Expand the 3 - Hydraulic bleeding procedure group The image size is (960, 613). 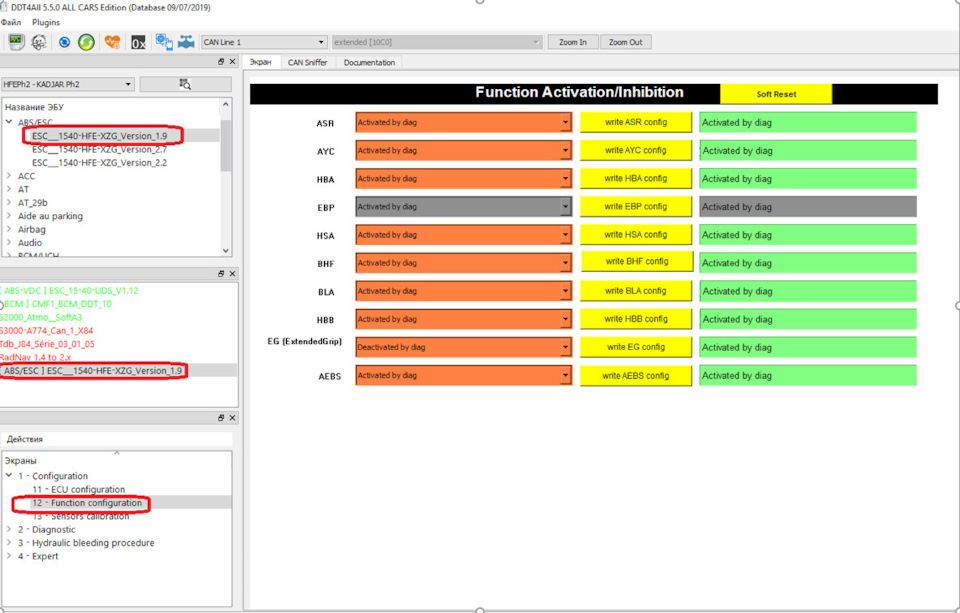pyautogui.click(x=9, y=542)
